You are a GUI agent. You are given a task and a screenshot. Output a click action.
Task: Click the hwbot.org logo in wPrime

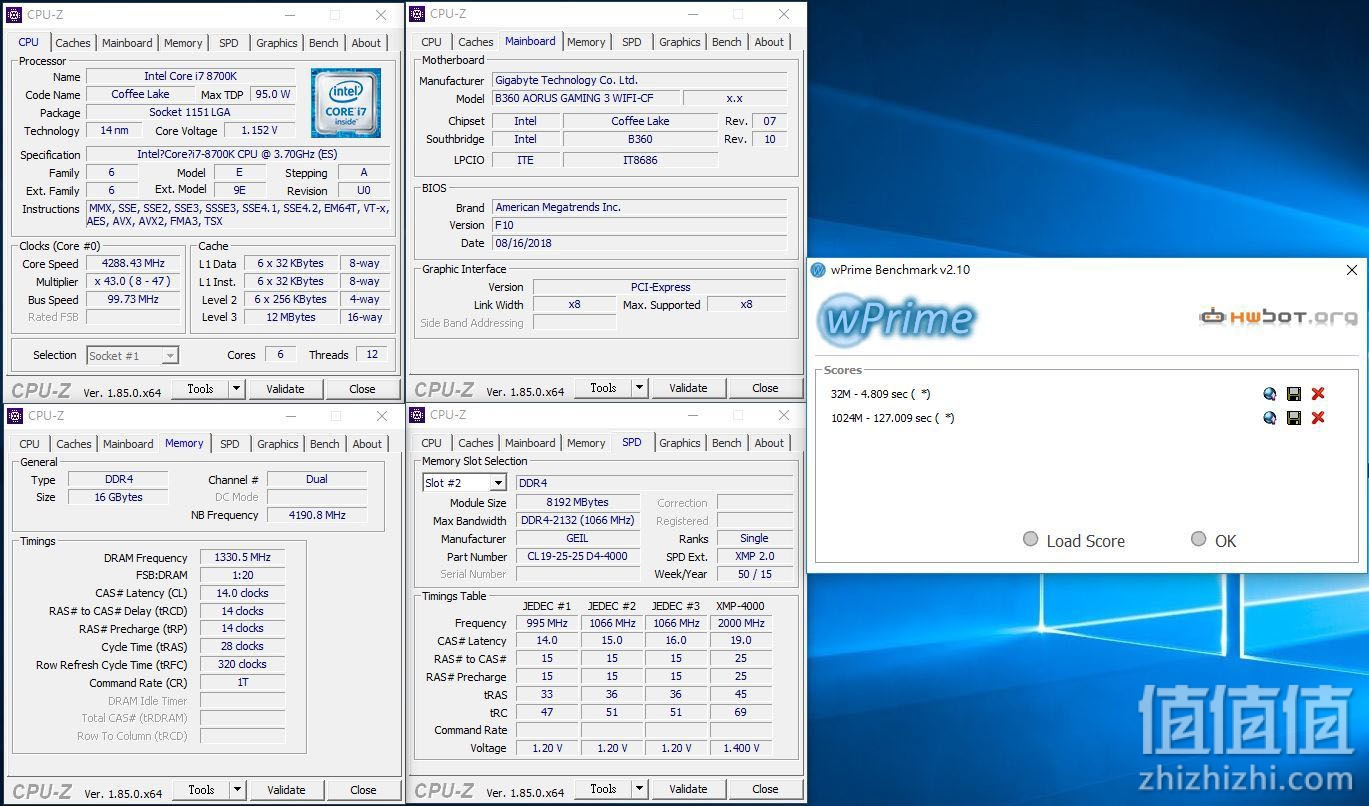[x=1279, y=317]
